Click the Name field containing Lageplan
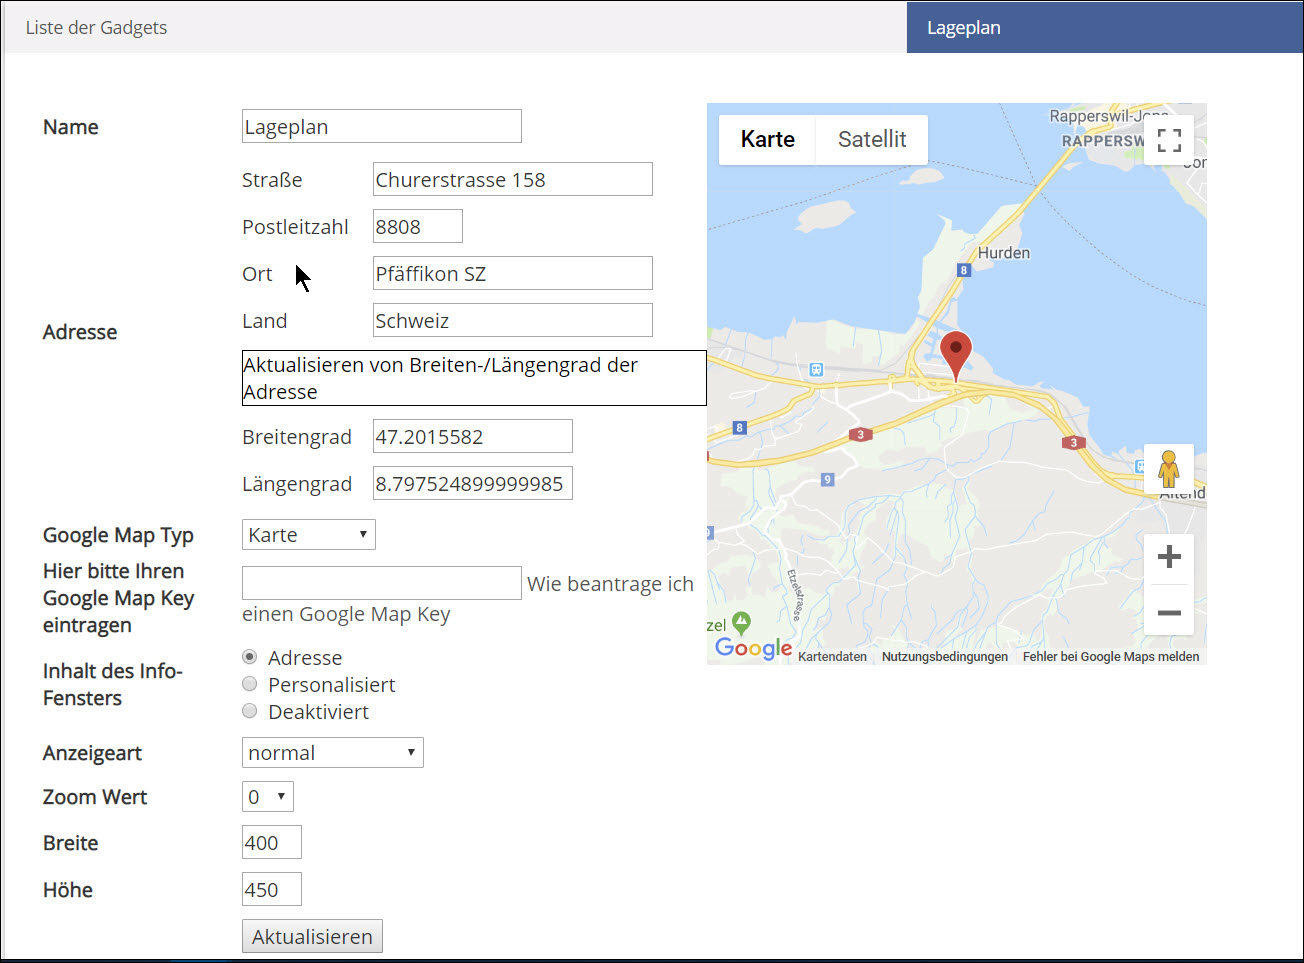 coord(382,126)
